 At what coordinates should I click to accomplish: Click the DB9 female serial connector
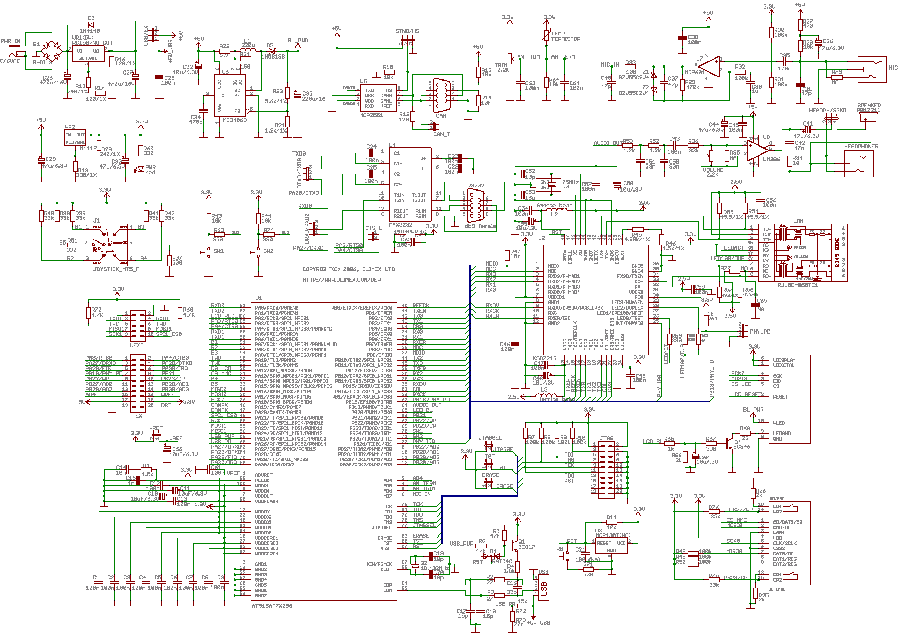pos(477,204)
